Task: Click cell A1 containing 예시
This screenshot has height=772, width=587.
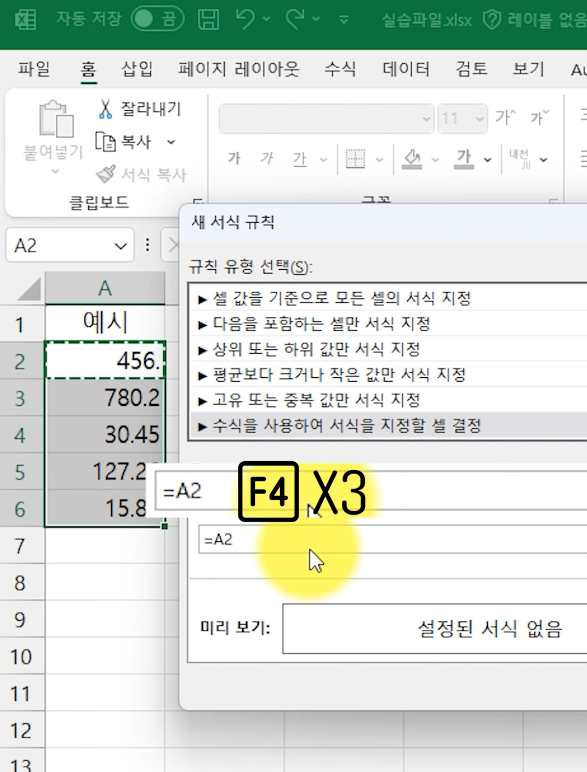Action: pyautogui.click(x=105, y=323)
